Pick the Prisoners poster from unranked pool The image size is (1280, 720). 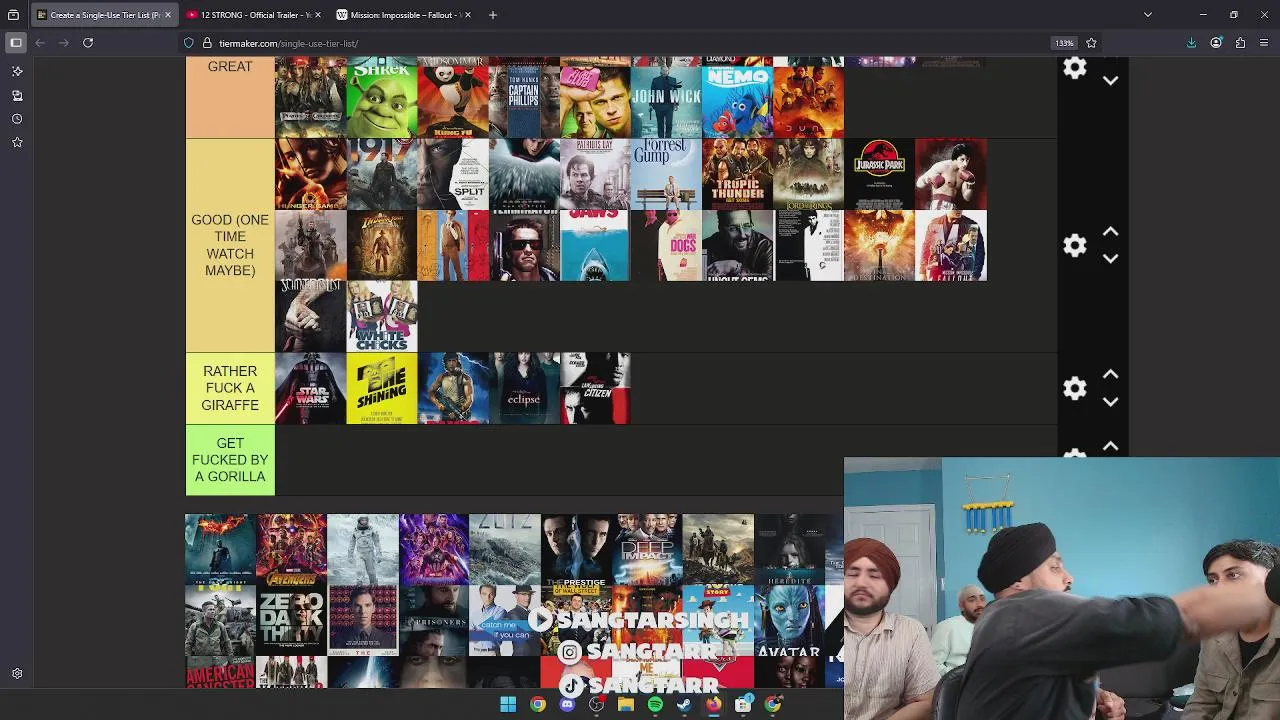point(434,621)
